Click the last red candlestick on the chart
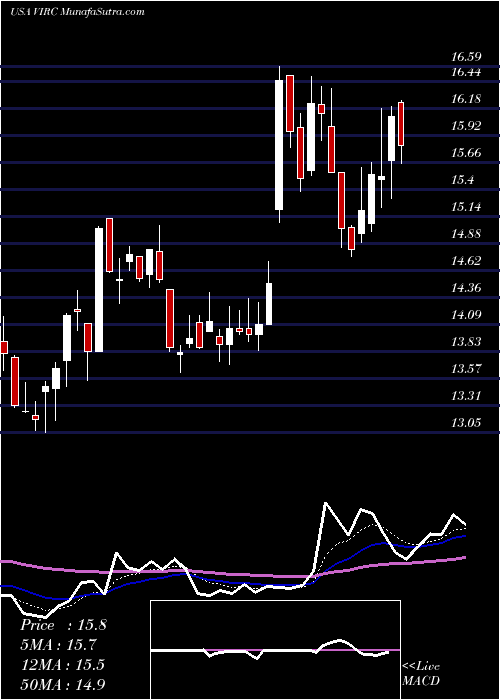 [x=401, y=124]
